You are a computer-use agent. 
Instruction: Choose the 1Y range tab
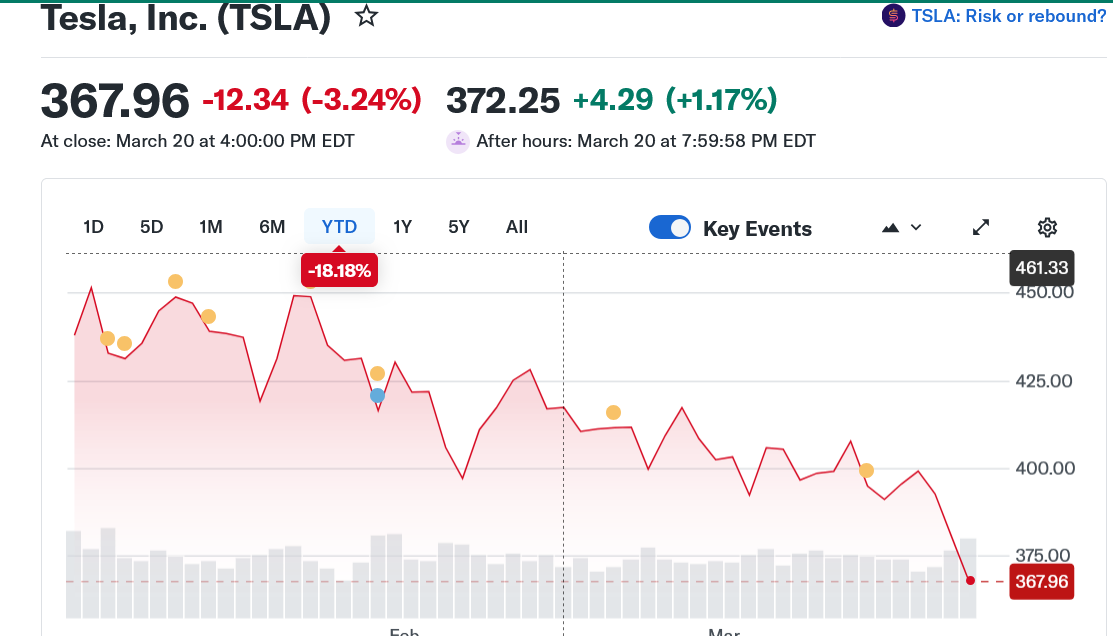click(x=402, y=227)
